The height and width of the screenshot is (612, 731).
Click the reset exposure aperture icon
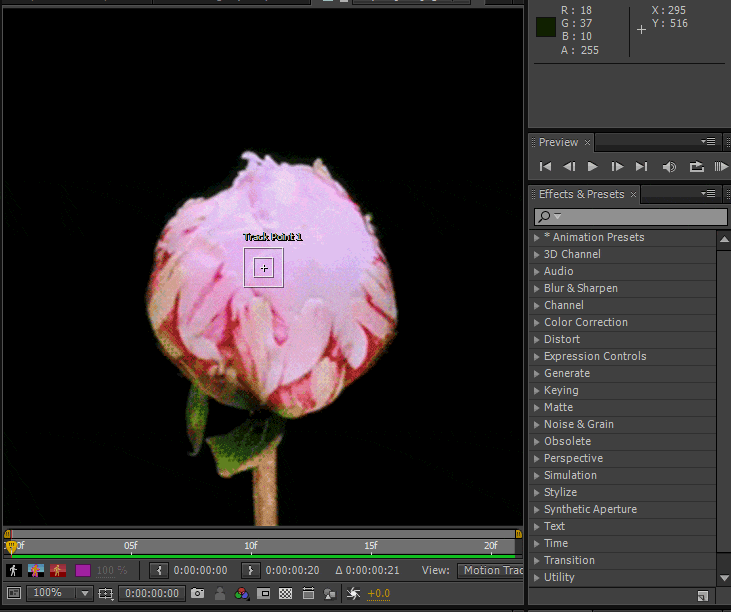[352, 594]
